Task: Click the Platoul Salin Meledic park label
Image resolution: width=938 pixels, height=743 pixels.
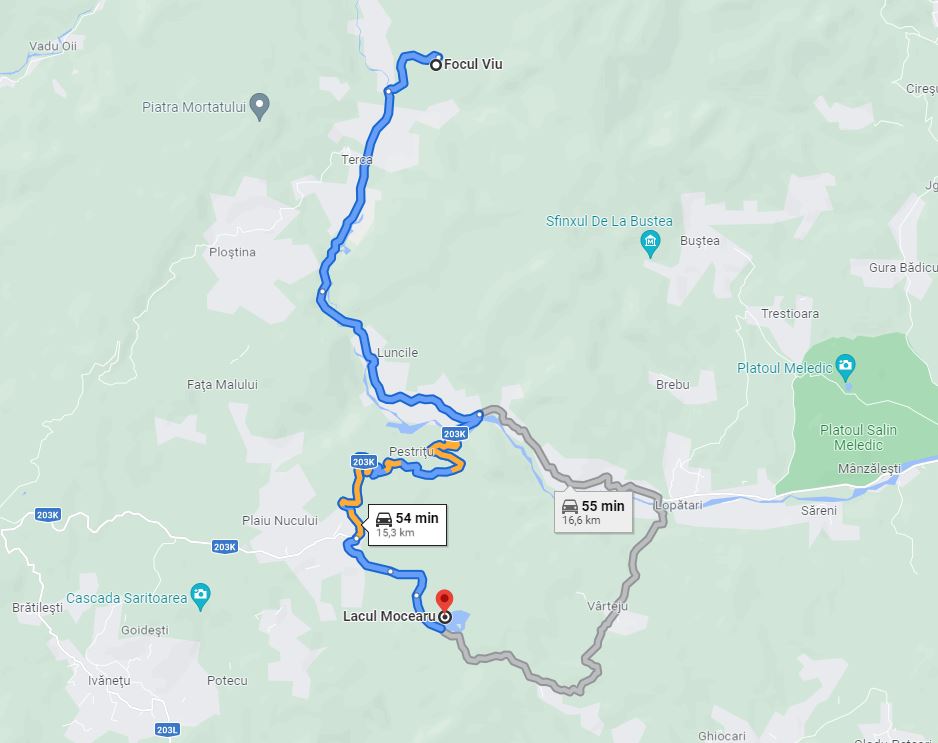Action: [858, 437]
